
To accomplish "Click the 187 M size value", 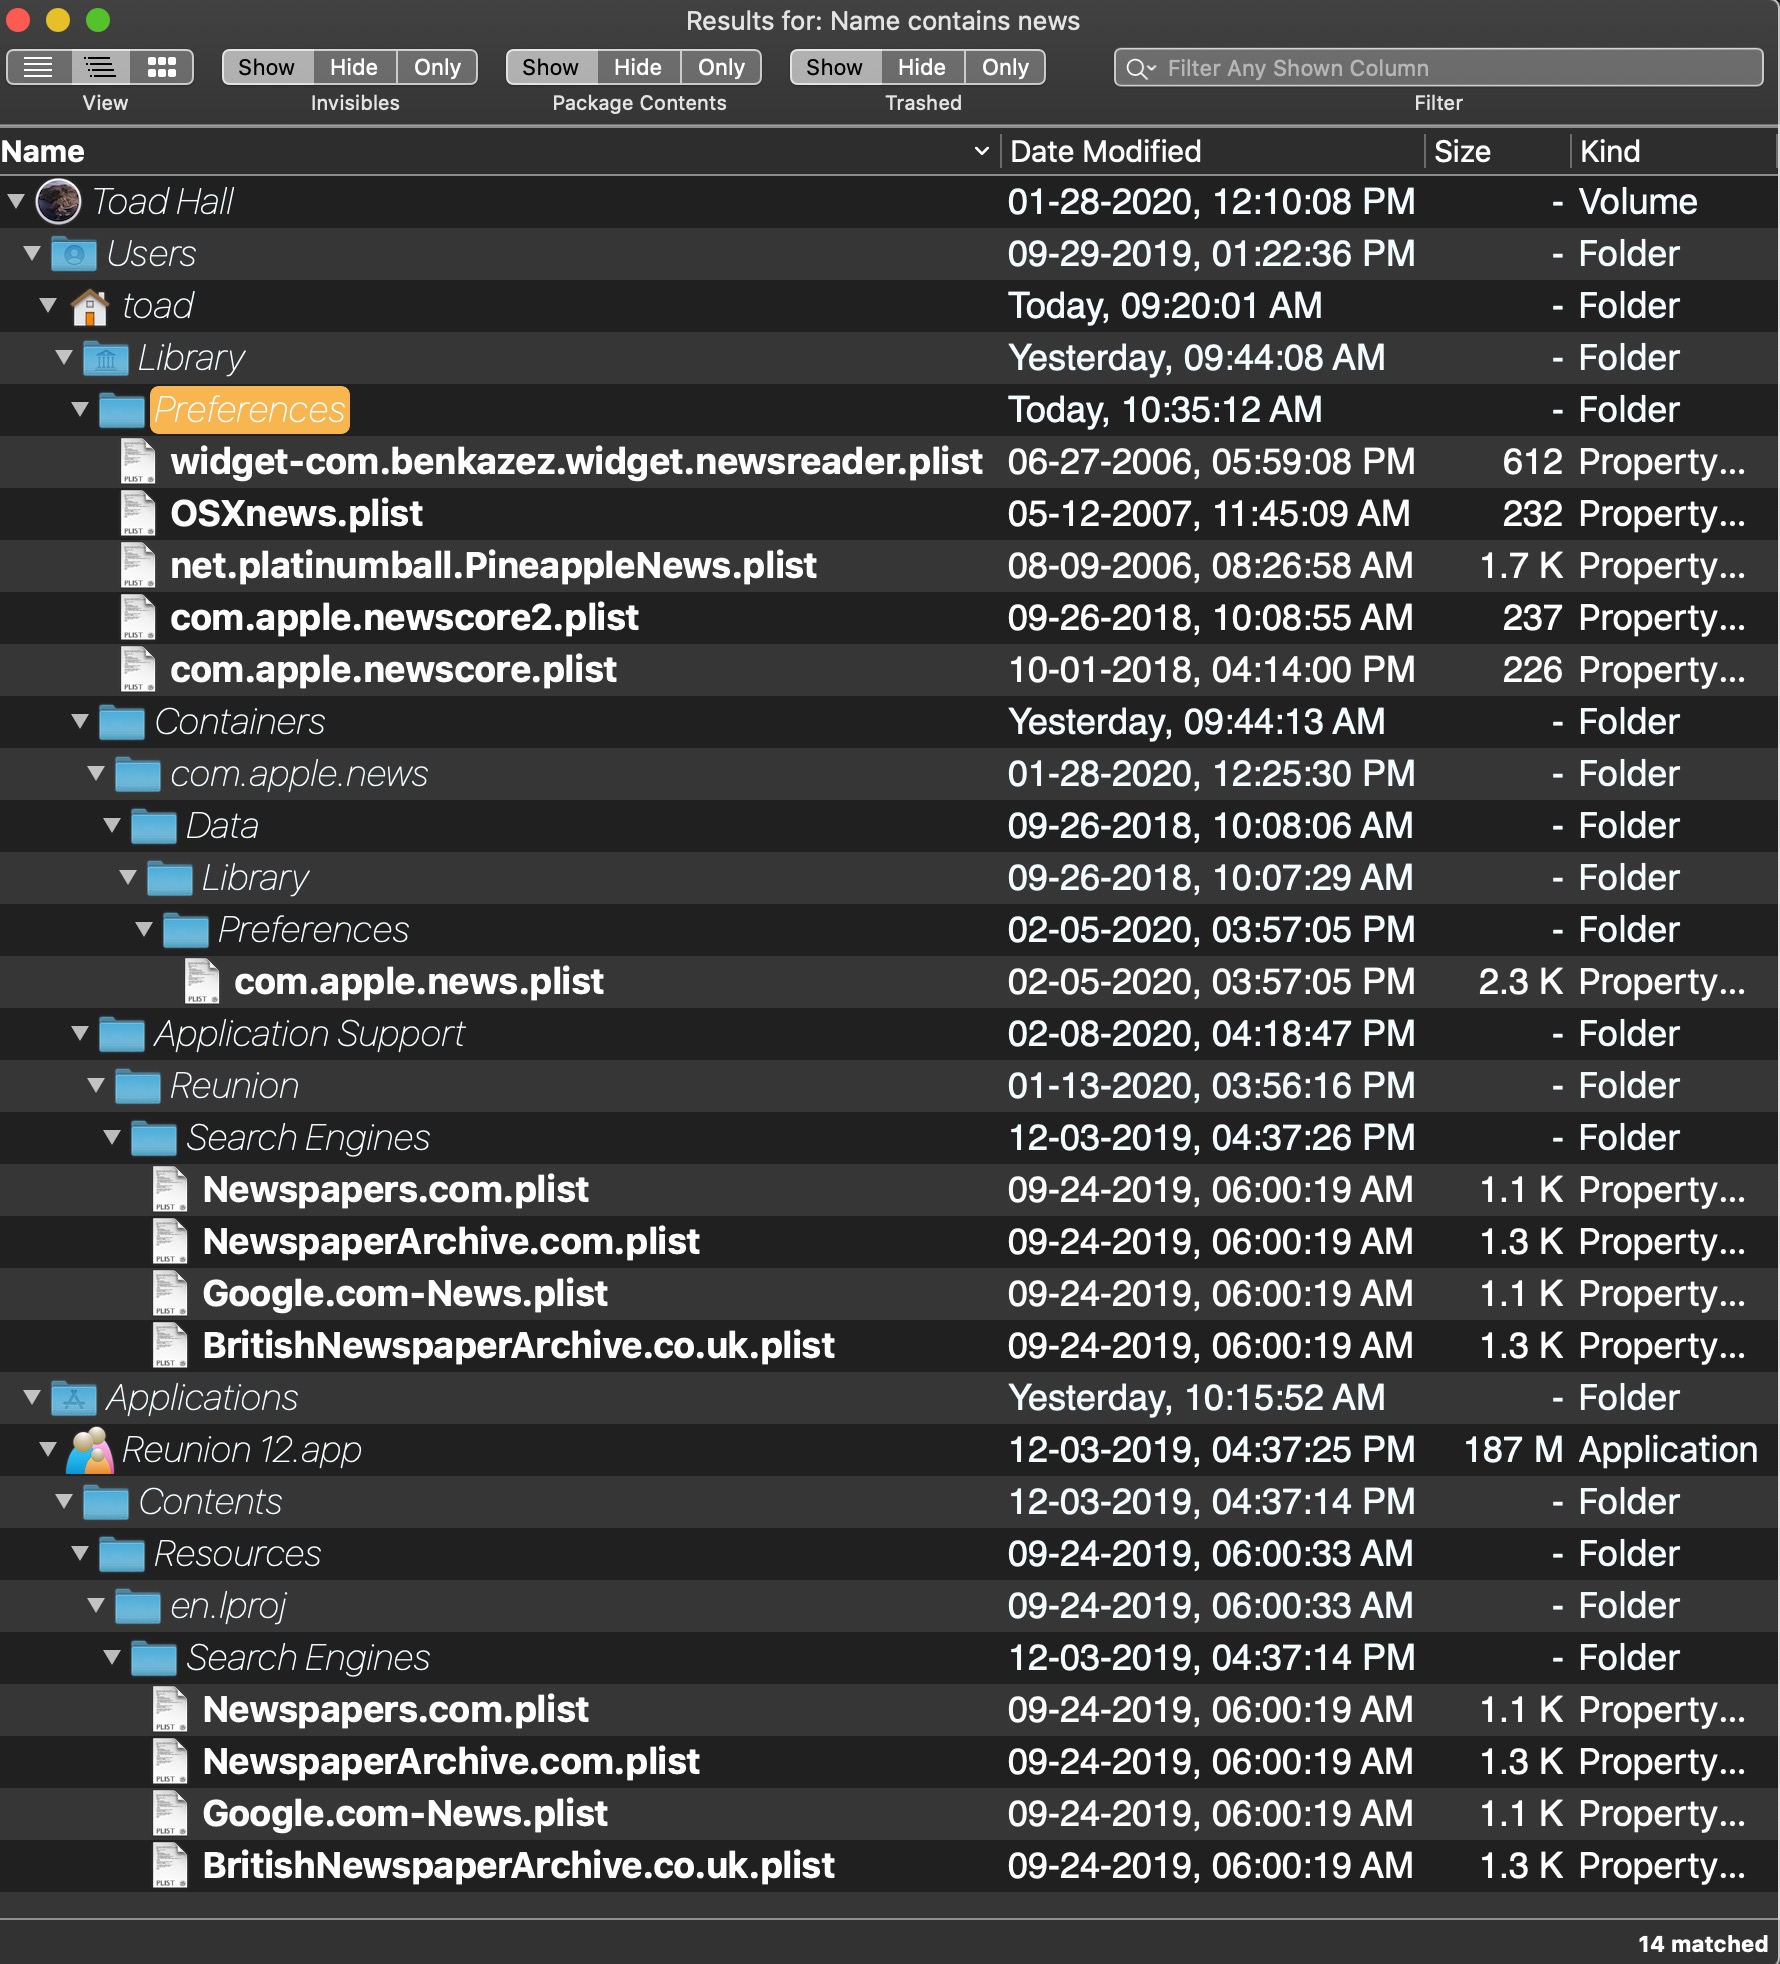I will click(x=1513, y=1450).
